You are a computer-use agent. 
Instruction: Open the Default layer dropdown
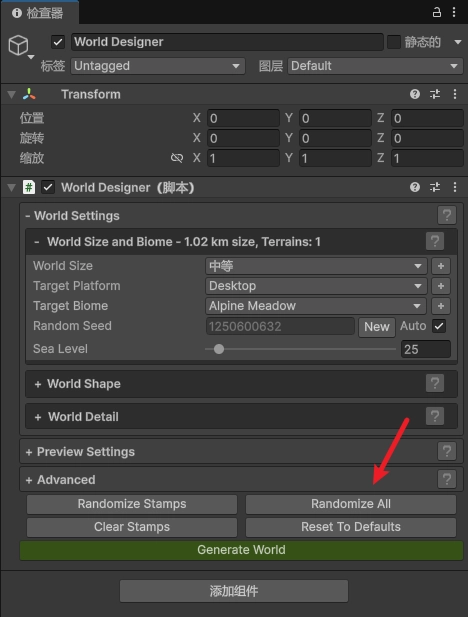pyautogui.click(x=375, y=66)
